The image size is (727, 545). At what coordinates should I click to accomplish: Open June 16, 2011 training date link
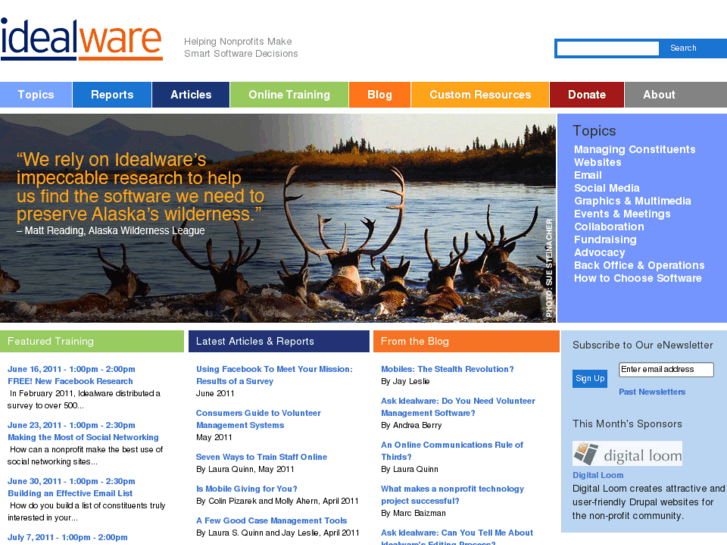click(71, 369)
